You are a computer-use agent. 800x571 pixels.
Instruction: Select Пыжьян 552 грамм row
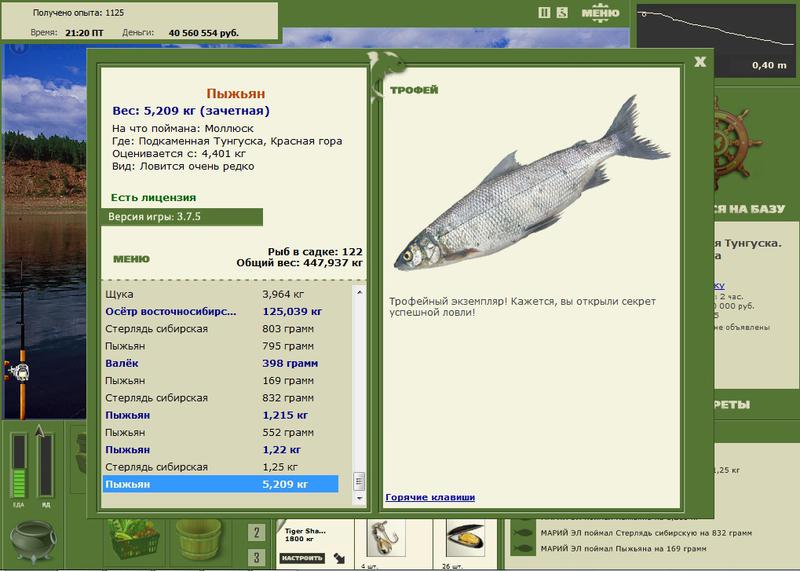click(x=220, y=433)
